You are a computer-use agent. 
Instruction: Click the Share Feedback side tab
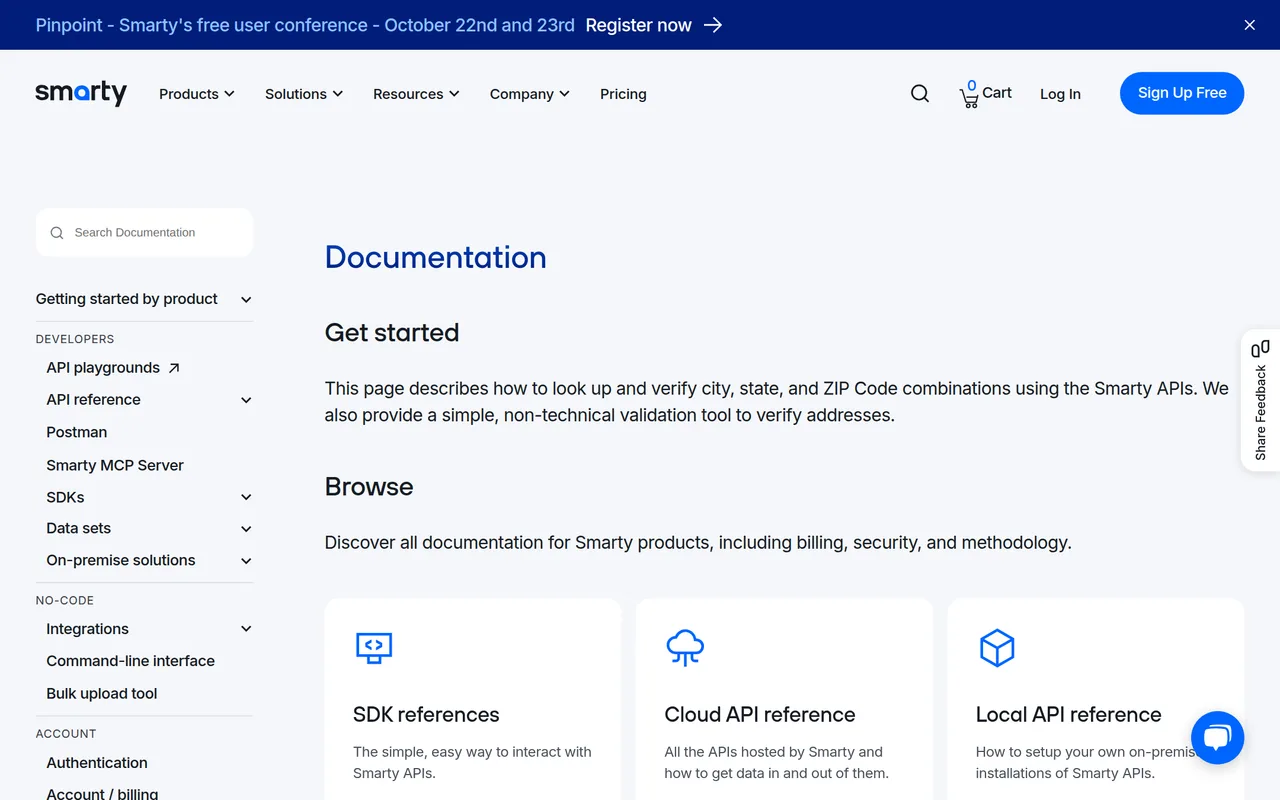pos(1260,400)
